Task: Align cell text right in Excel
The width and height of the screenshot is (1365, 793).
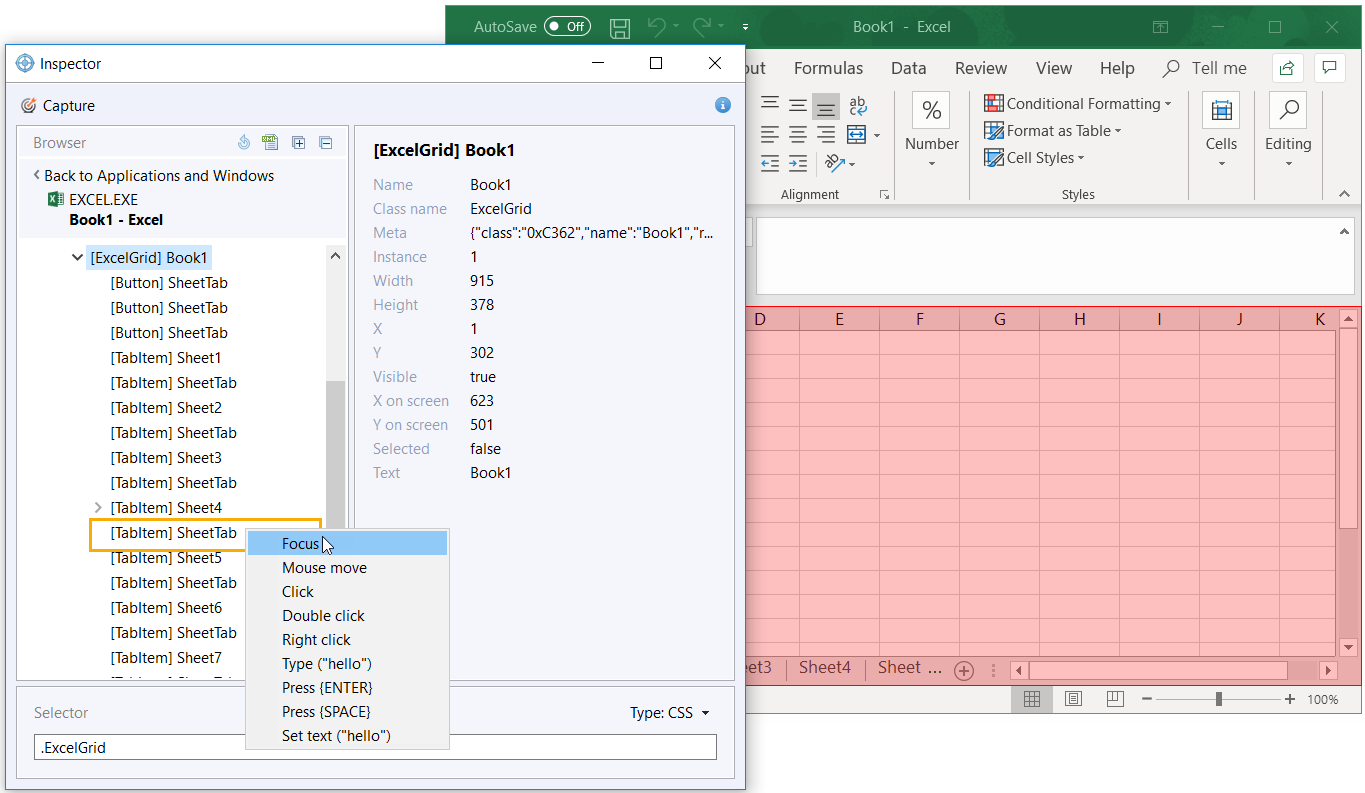Action: click(826, 134)
